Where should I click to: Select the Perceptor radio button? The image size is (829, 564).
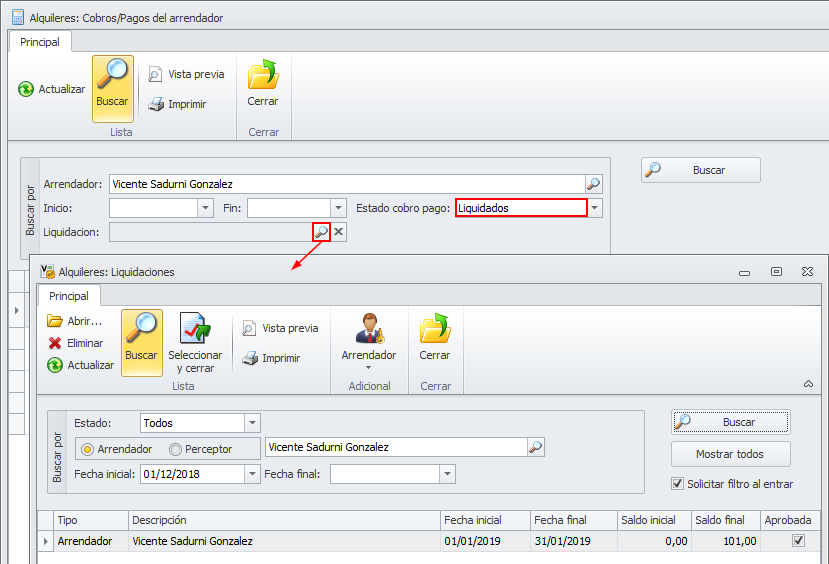pos(175,449)
